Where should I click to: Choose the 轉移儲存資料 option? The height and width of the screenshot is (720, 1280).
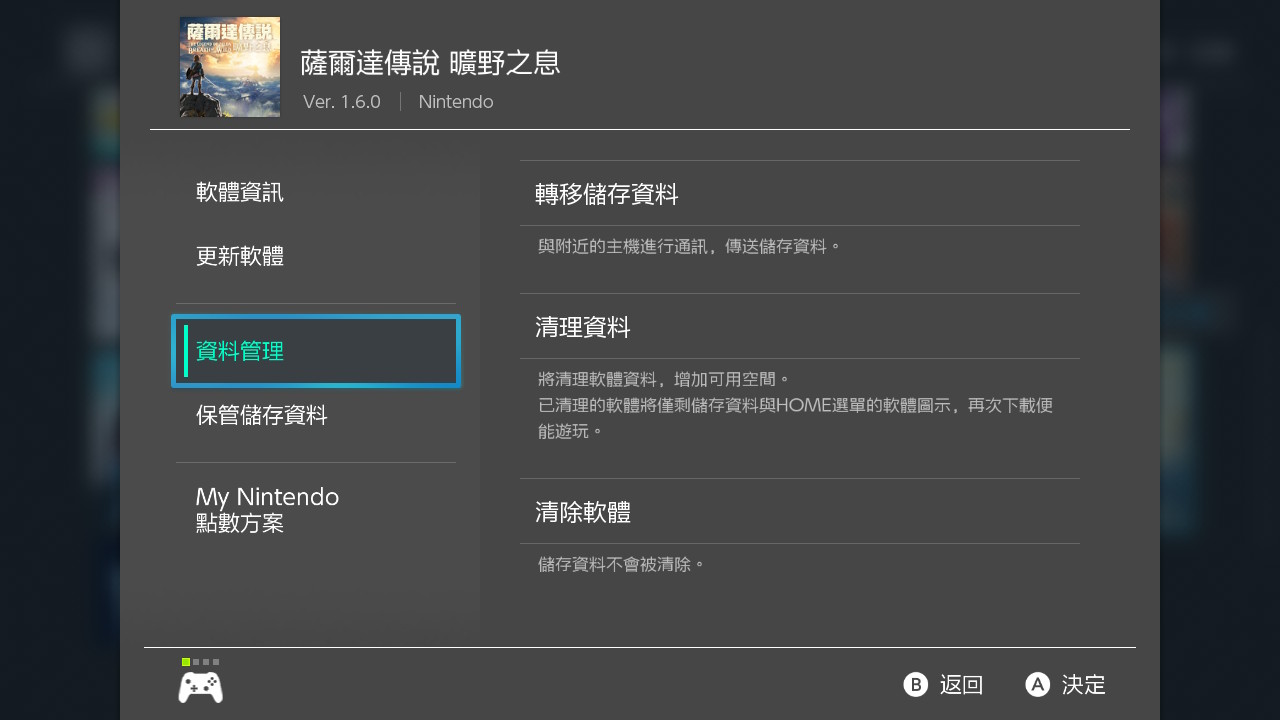coord(800,194)
